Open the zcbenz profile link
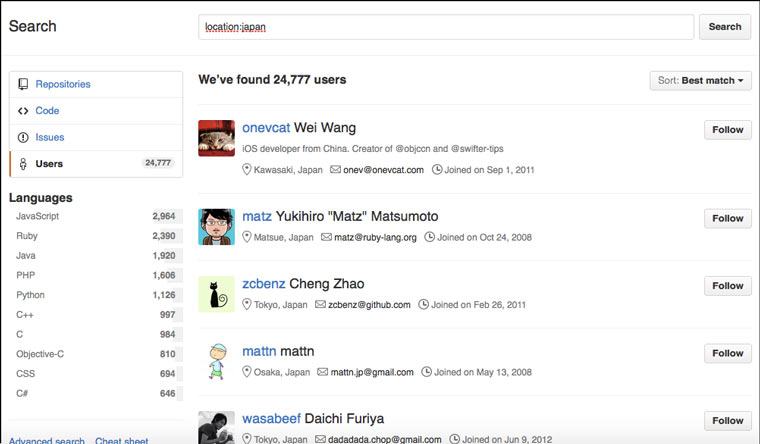Screen dimensions: 760x444 tap(264, 284)
